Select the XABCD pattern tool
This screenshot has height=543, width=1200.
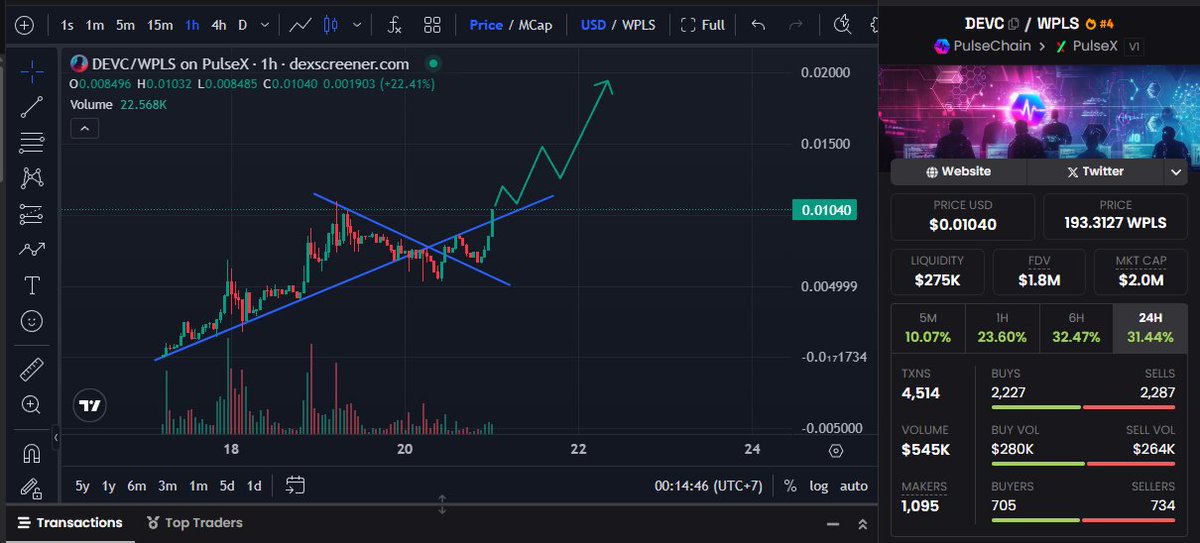coord(31,178)
